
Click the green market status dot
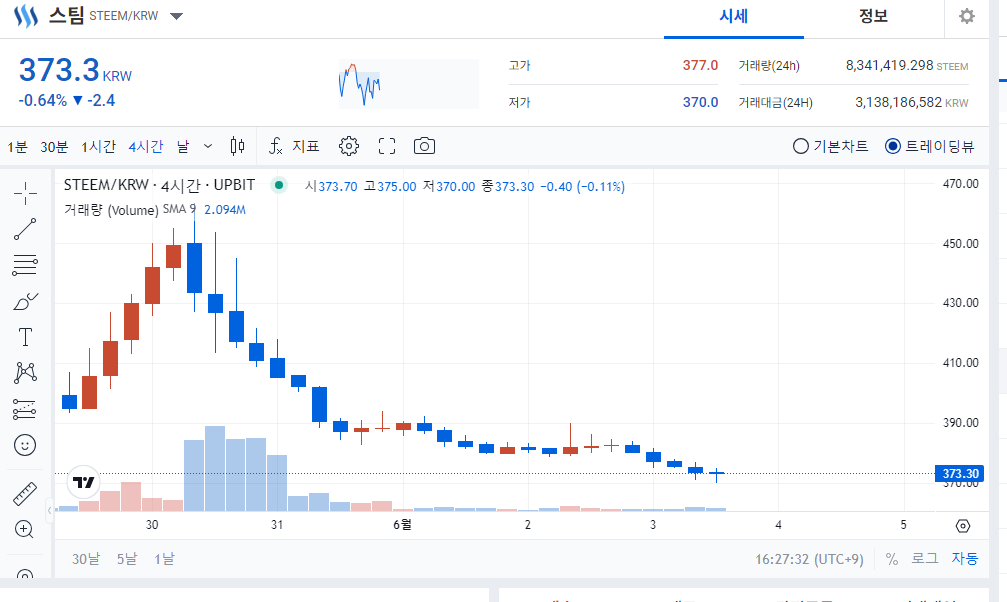point(279,186)
